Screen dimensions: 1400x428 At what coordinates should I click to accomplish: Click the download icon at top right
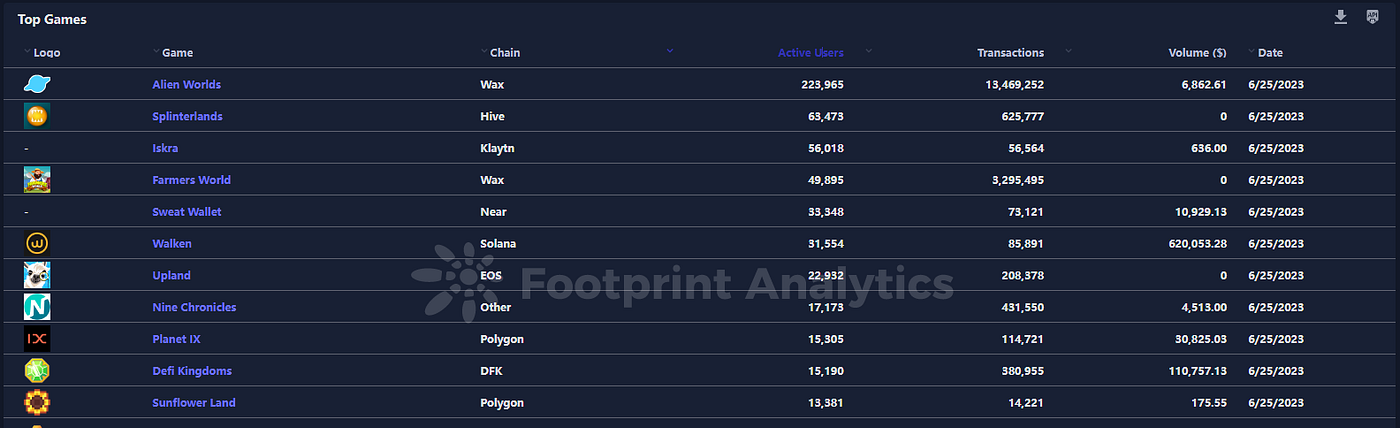1341,17
